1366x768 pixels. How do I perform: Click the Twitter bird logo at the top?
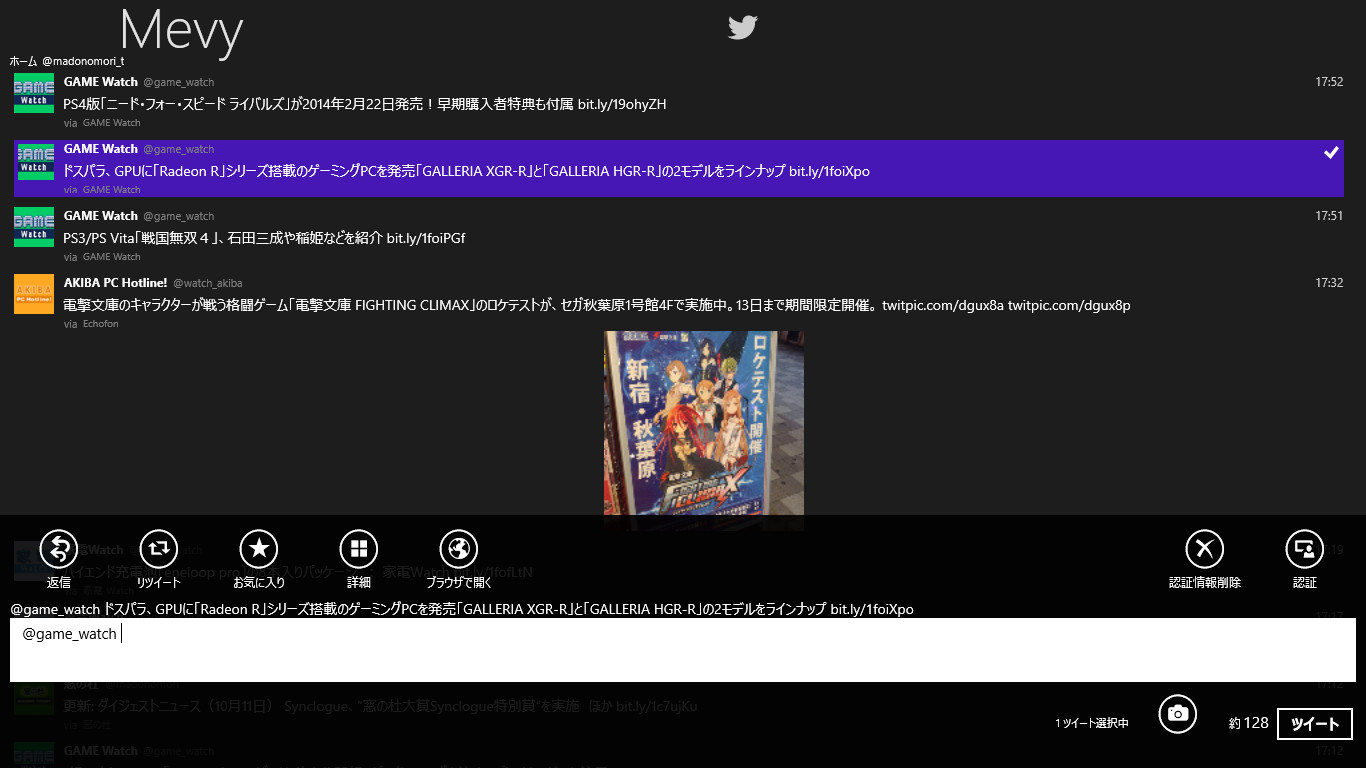pyautogui.click(x=743, y=28)
